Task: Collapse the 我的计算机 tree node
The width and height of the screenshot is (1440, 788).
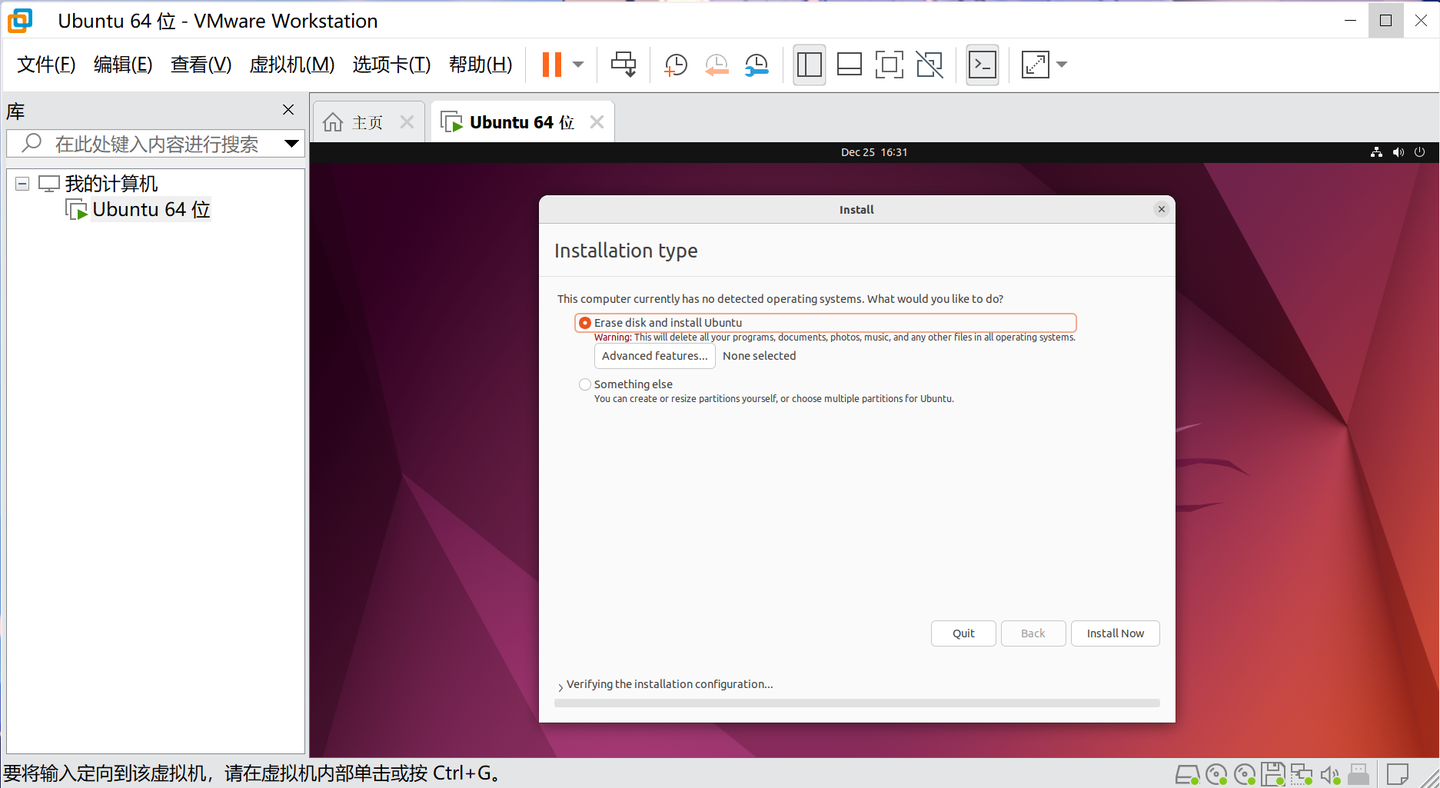Action: (22, 183)
